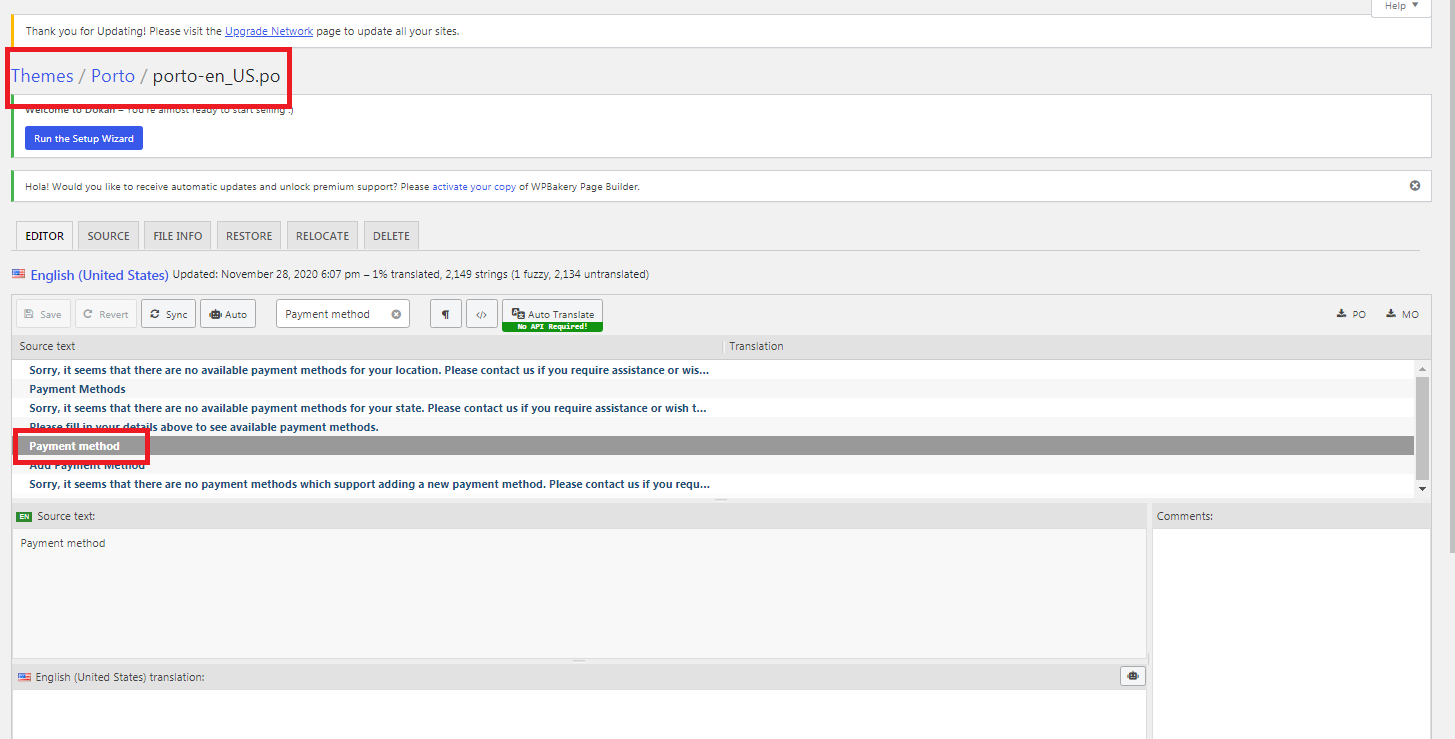Follow the activate your copy link
Image resolution: width=1455 pixels, height=739 pixels.
pos(474,186)
